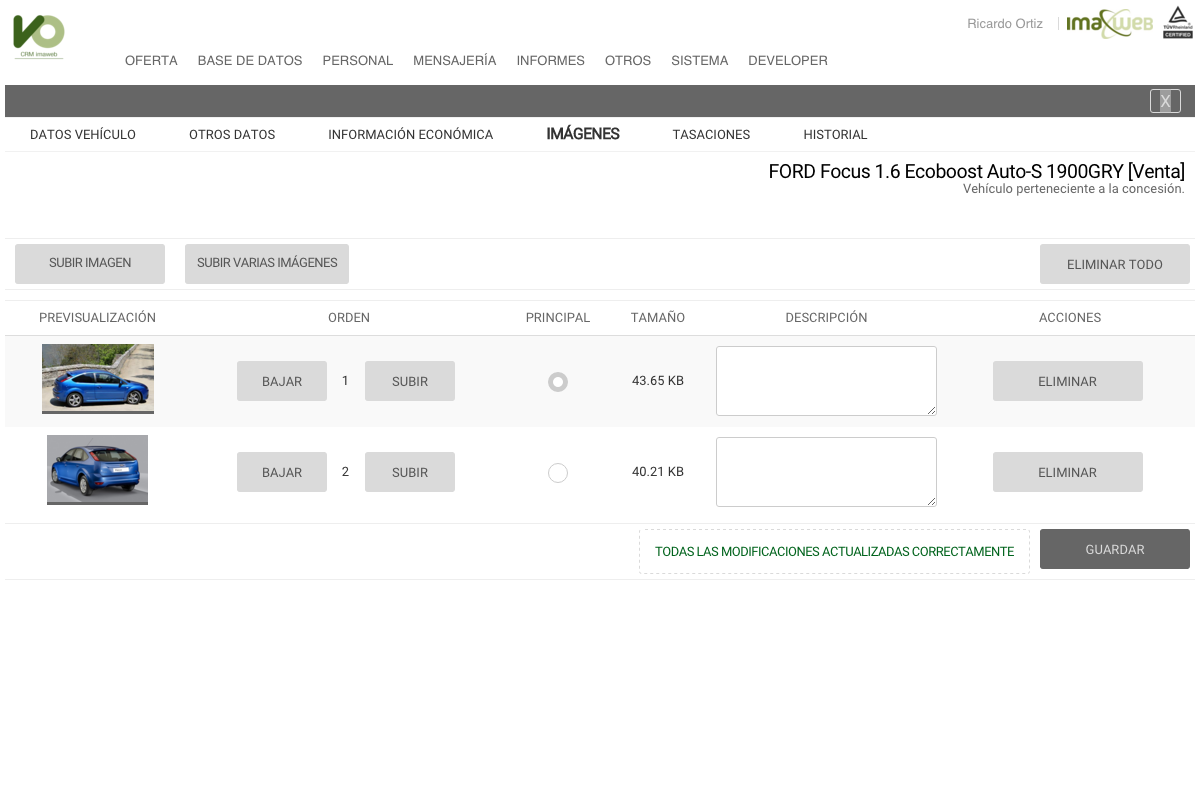Click the SUBIR IMAGEN button
Screen dimensions: 1200x786
[x=90, y=264]
